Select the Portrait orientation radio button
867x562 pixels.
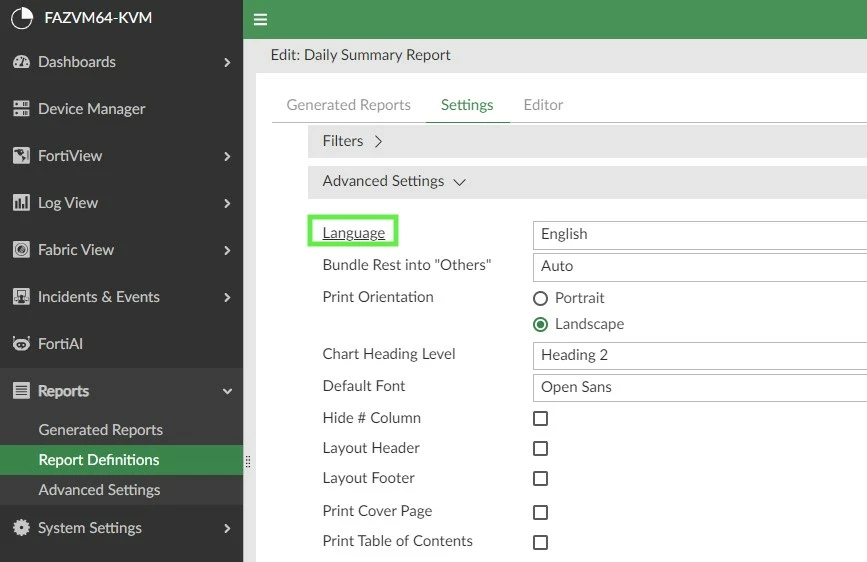540,299
